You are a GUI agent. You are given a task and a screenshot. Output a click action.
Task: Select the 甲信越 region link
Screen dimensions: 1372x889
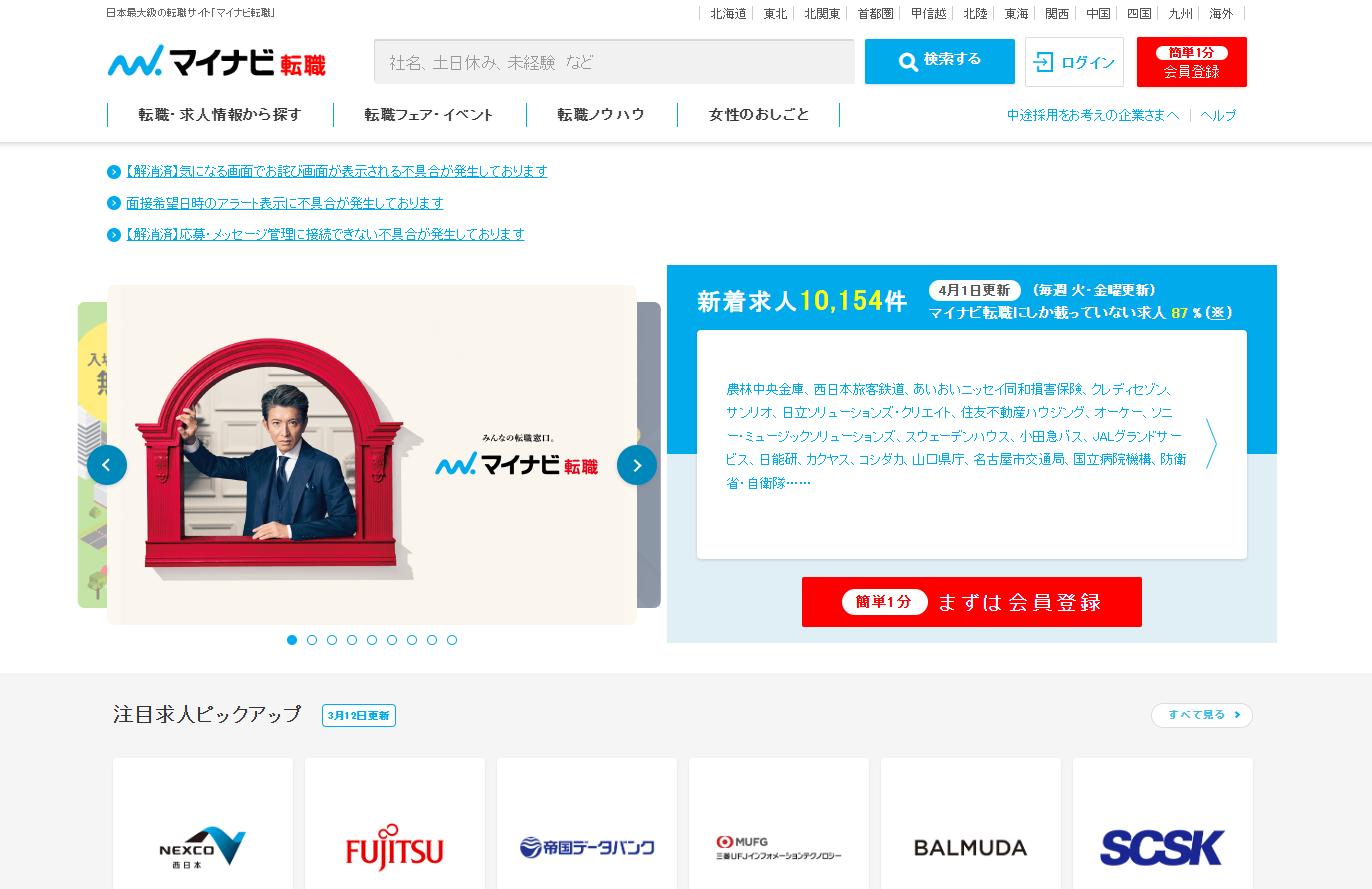tap(929, 14)
